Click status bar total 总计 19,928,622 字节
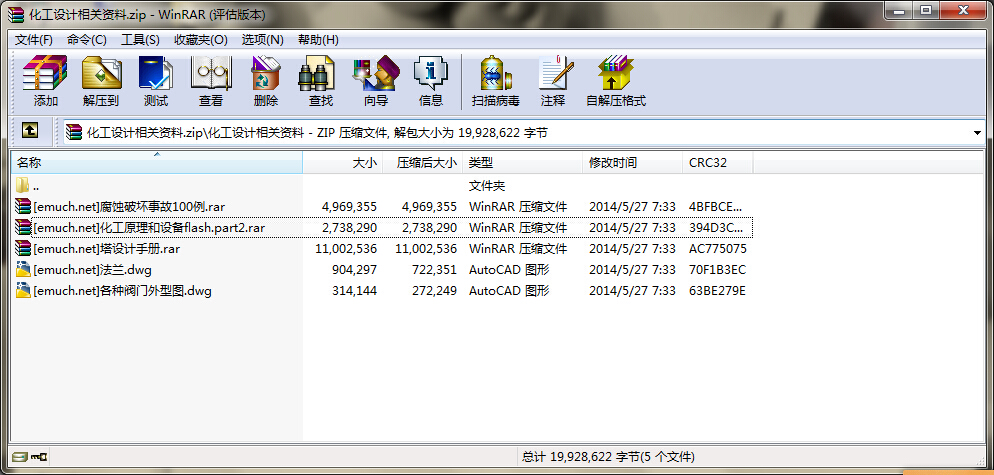994x475 pixels. coord(609,457)
